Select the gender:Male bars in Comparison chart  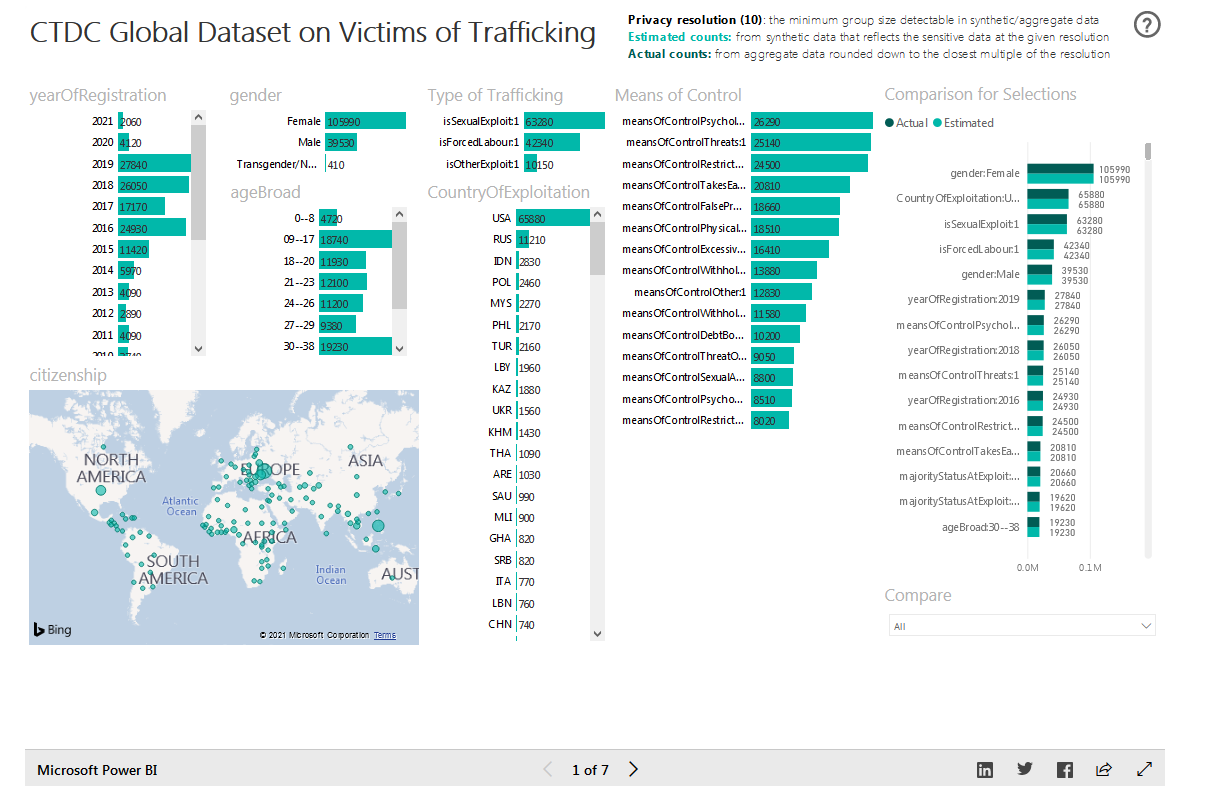[1039, 274]
